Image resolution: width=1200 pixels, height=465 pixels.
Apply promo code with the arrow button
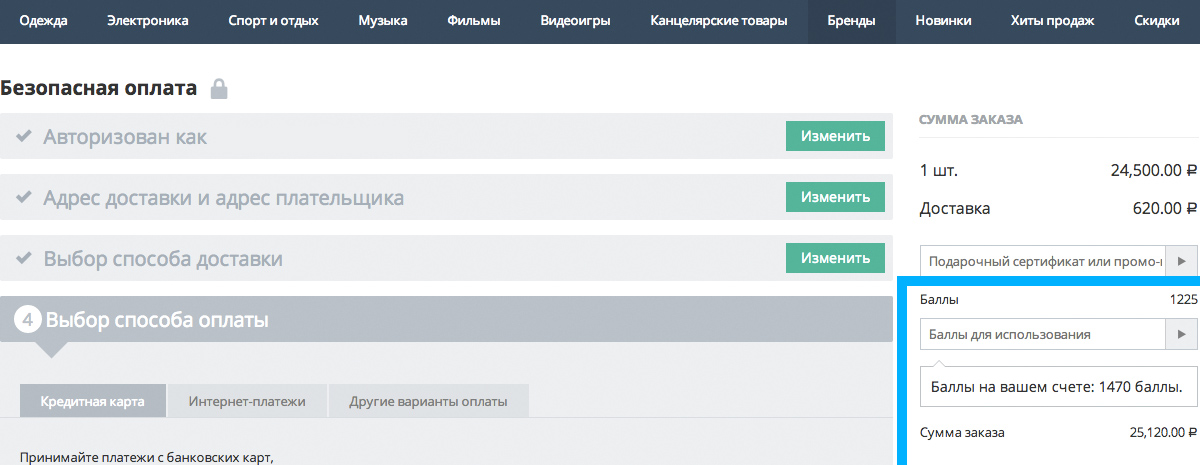(x=1182, y=261)
